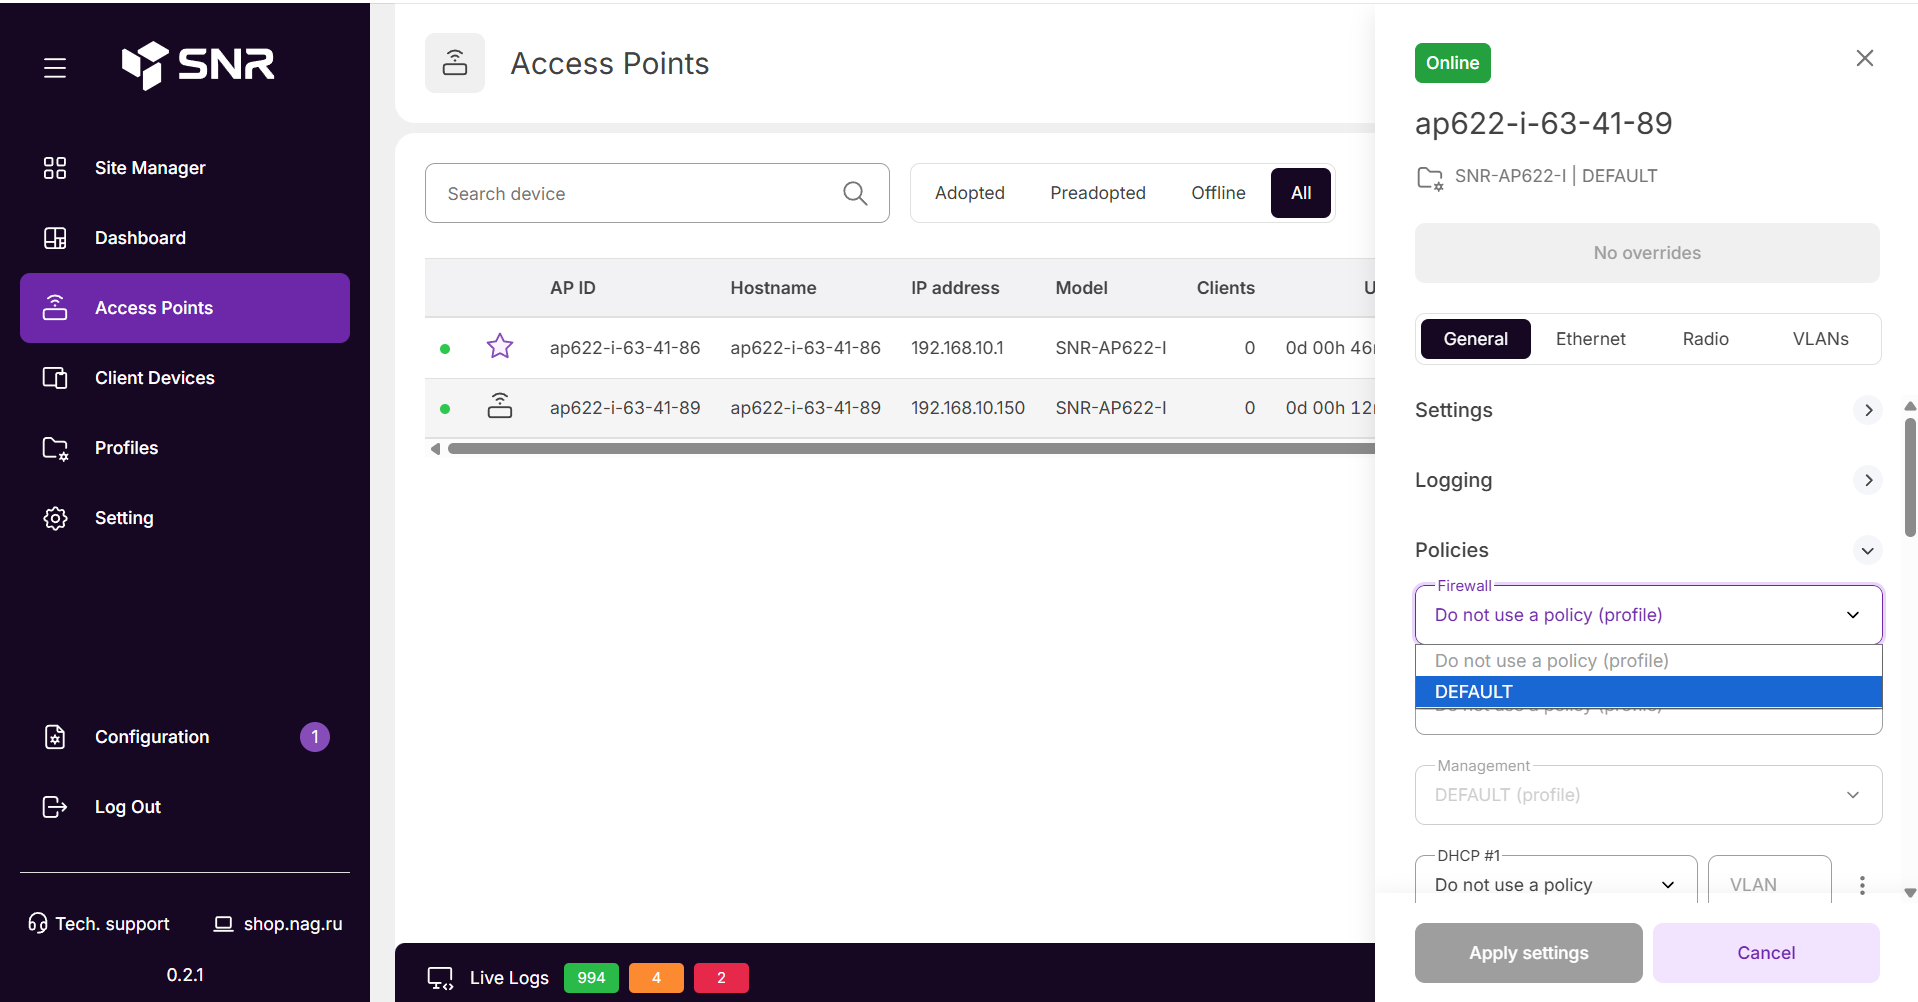
Task: Expand the Settings section
Action: (1868, 410)
